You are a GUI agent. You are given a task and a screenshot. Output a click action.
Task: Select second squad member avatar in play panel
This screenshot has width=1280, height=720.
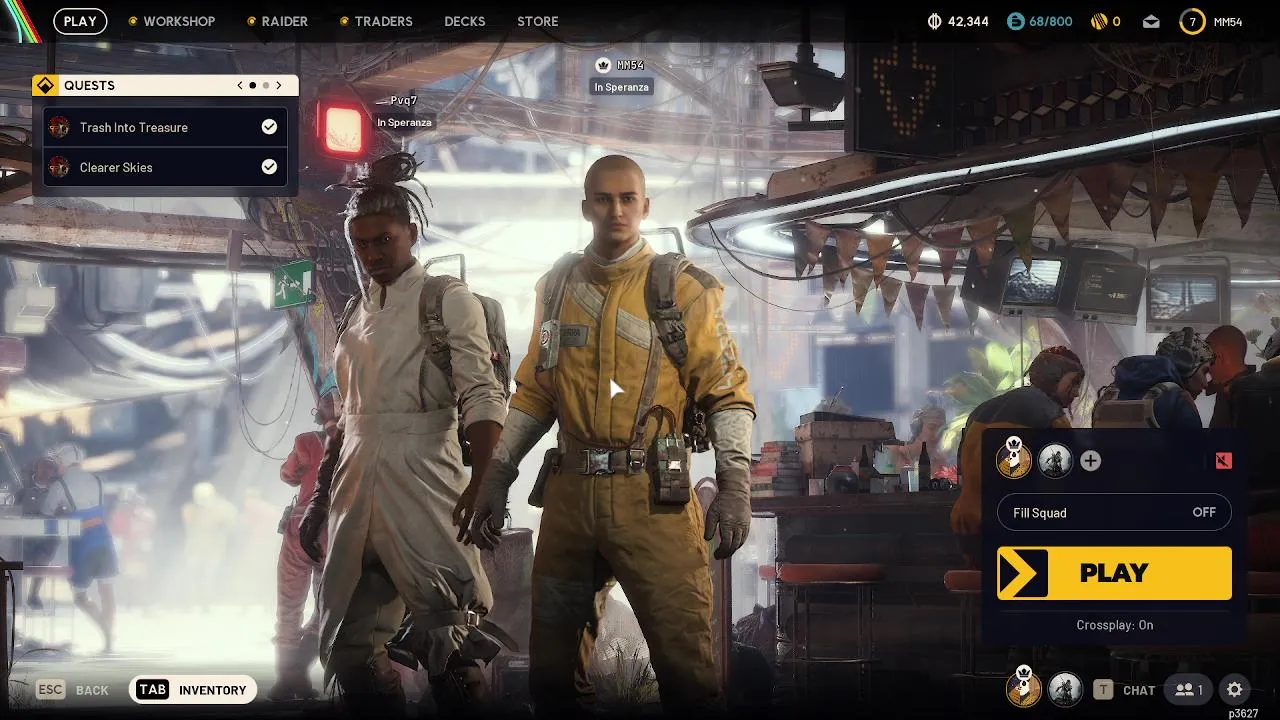1055,460
